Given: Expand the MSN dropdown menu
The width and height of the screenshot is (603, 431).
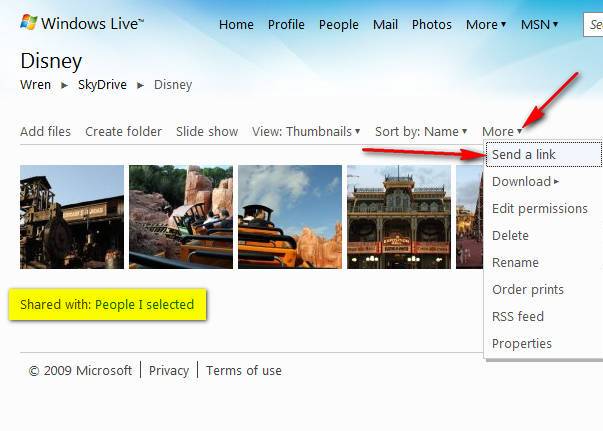Looking at the screenshot, I should click(x=539, y=25).
